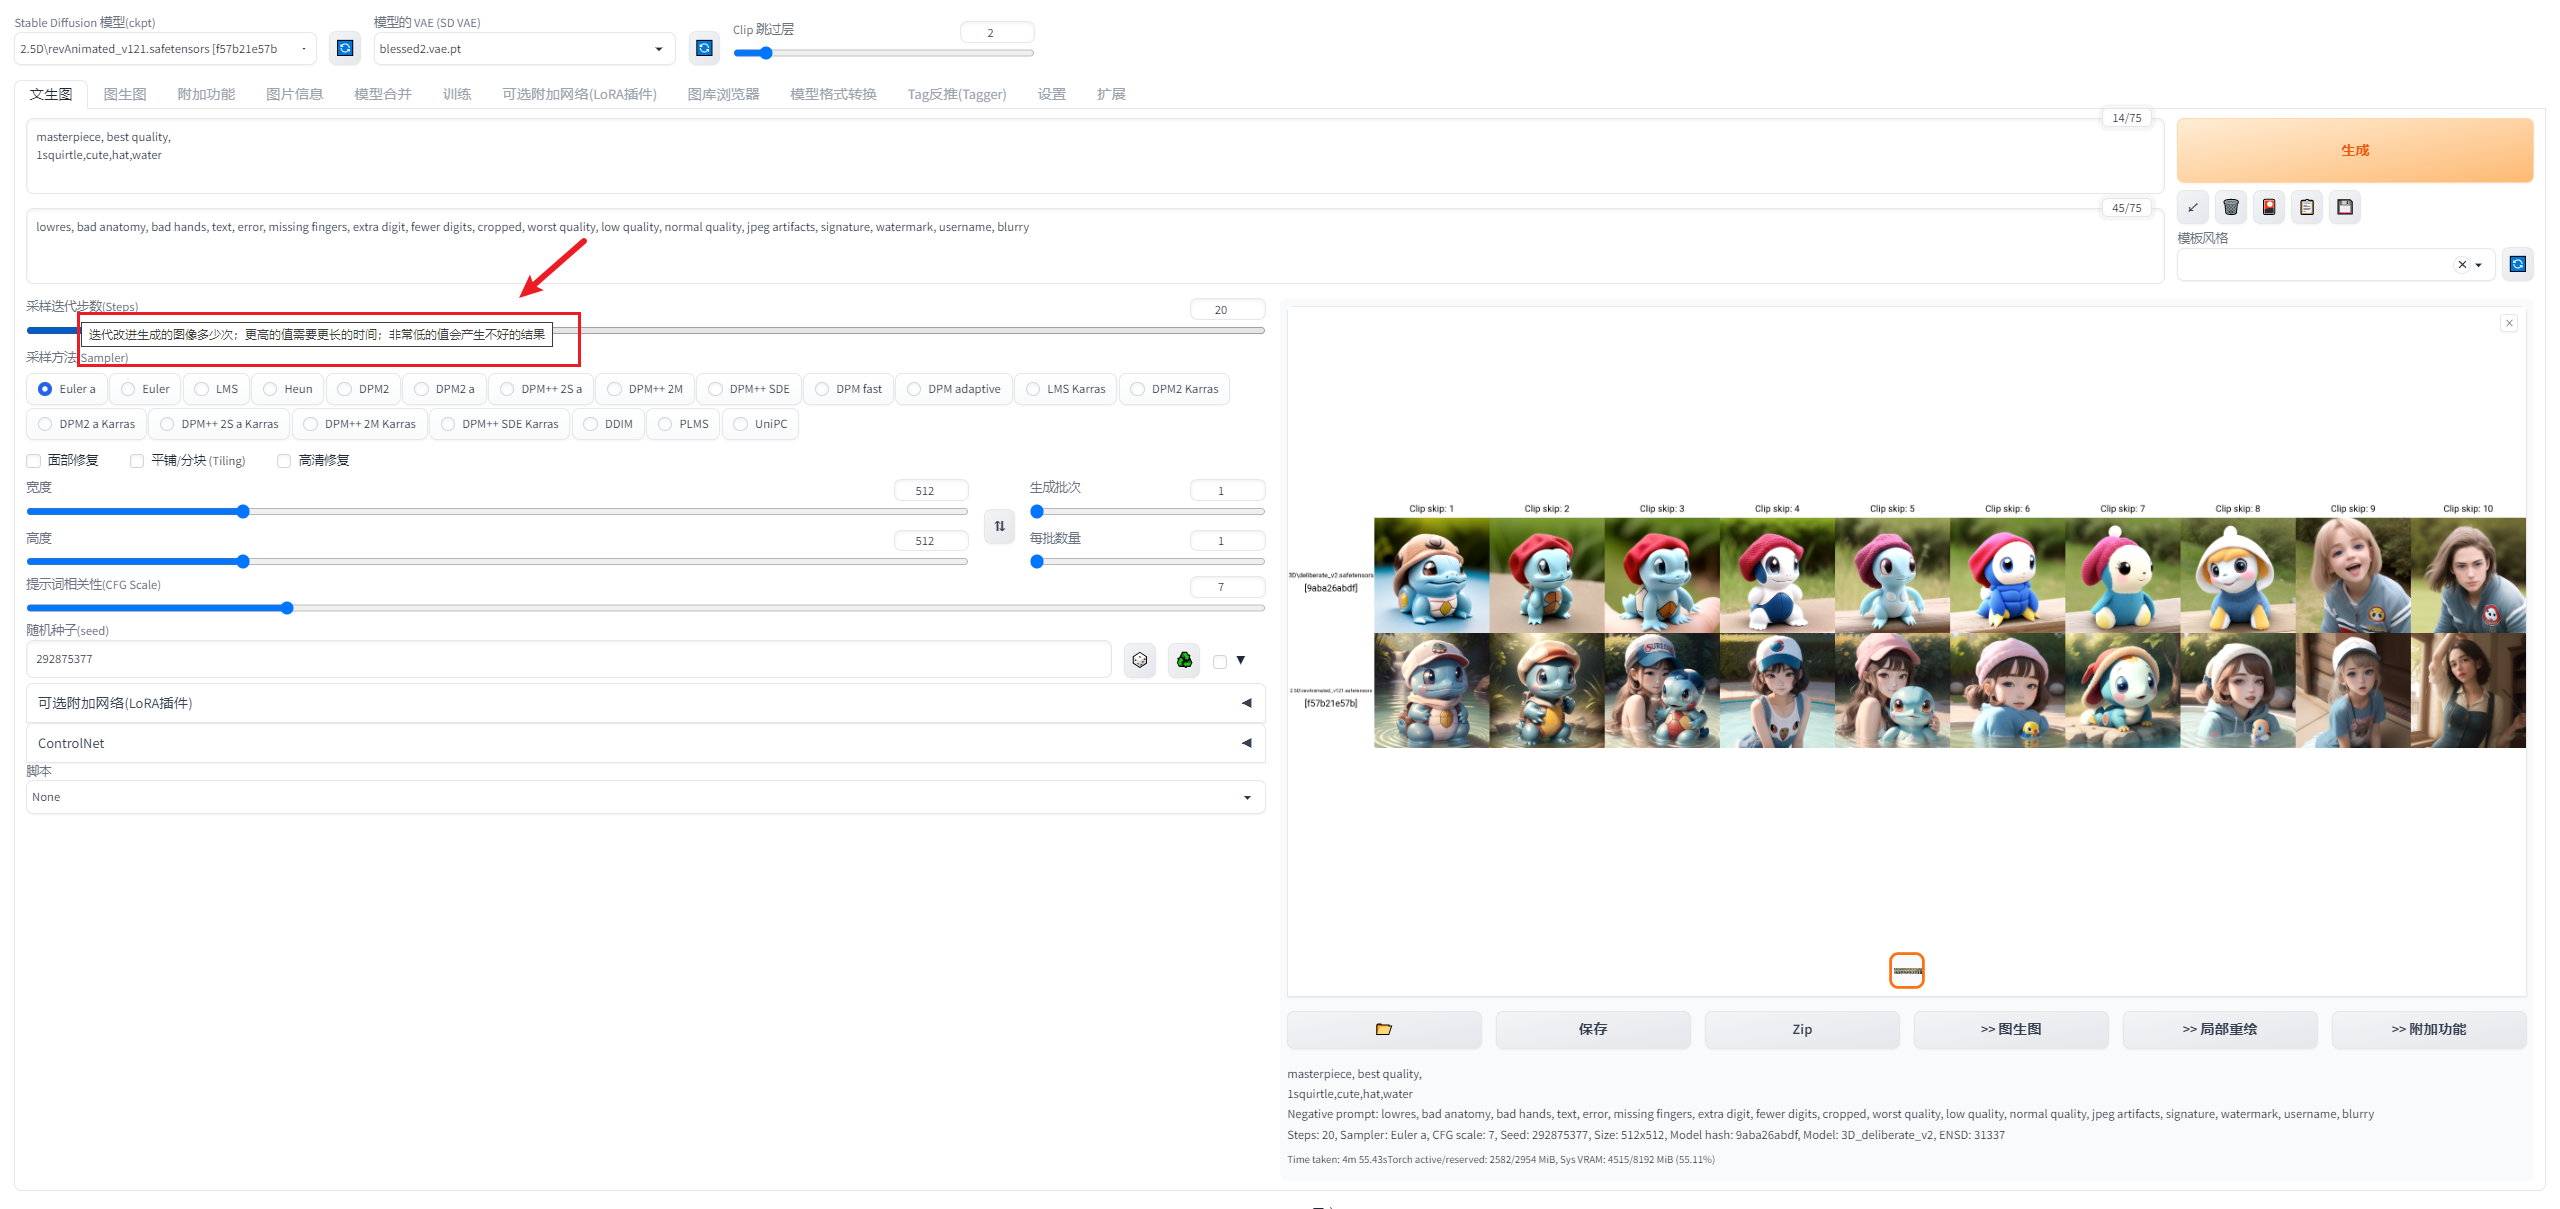
Task: Select the DPM2 a Karras sampler
Action: point(87,424)
